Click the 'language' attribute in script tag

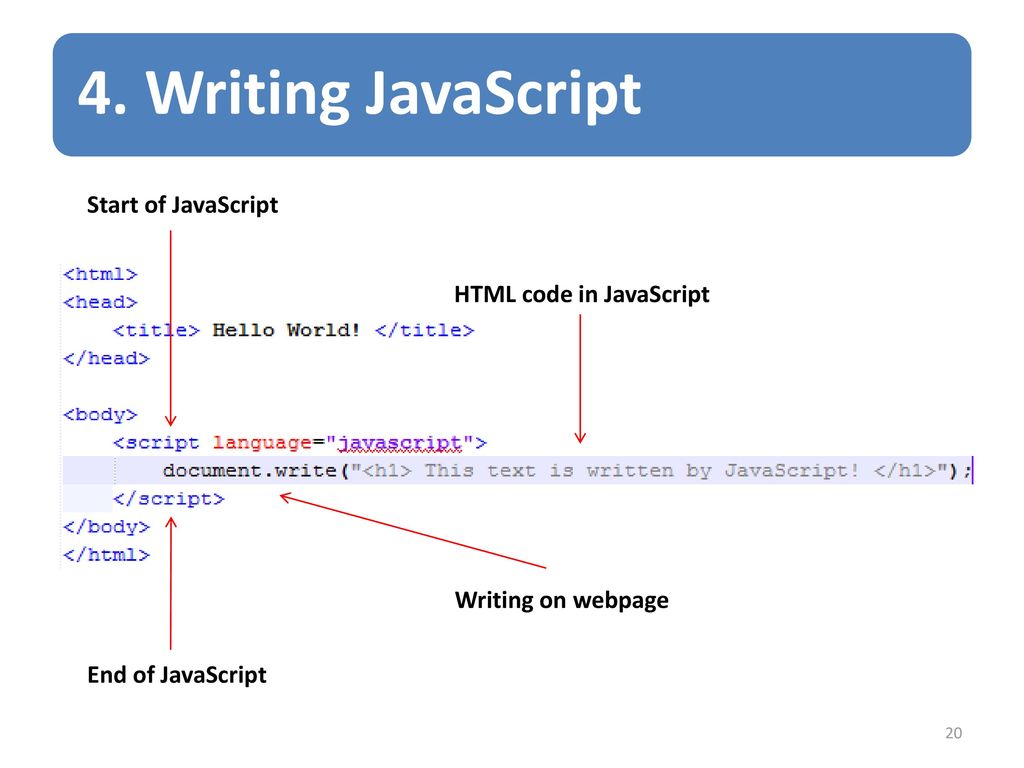(262, 443)
